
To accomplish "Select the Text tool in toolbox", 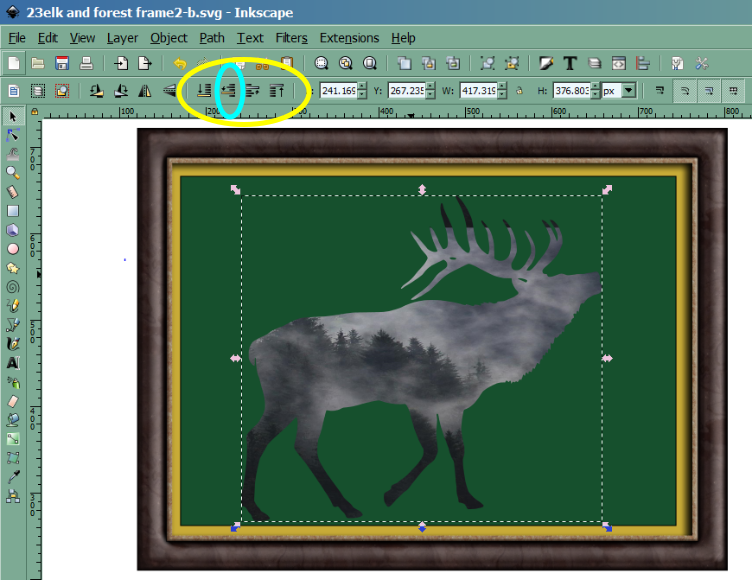I will (13, 363).
